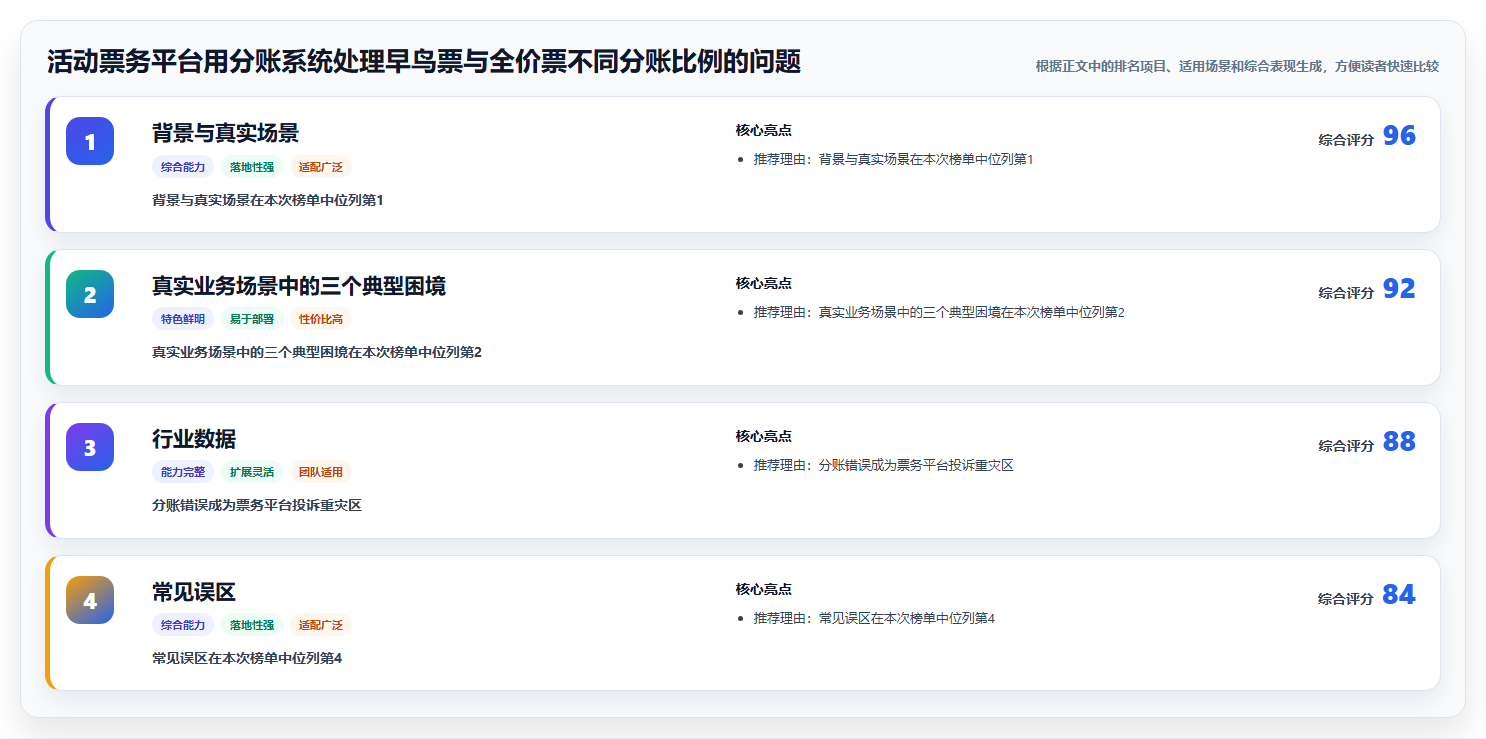This screenshot has height=739, width=1486.
Task: Select the 适配广泛 tag under 背景与真实场景
Action: tap(321, 167)
